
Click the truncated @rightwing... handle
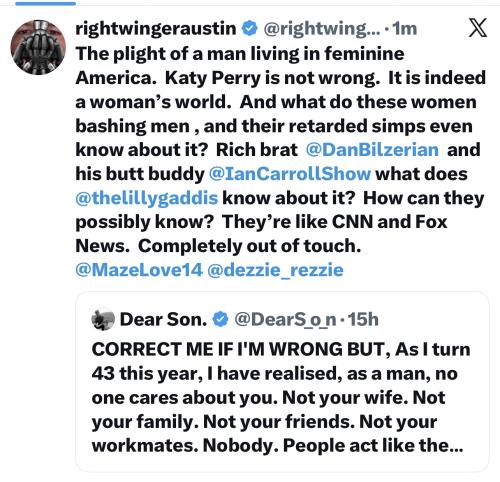coord(322,29)
